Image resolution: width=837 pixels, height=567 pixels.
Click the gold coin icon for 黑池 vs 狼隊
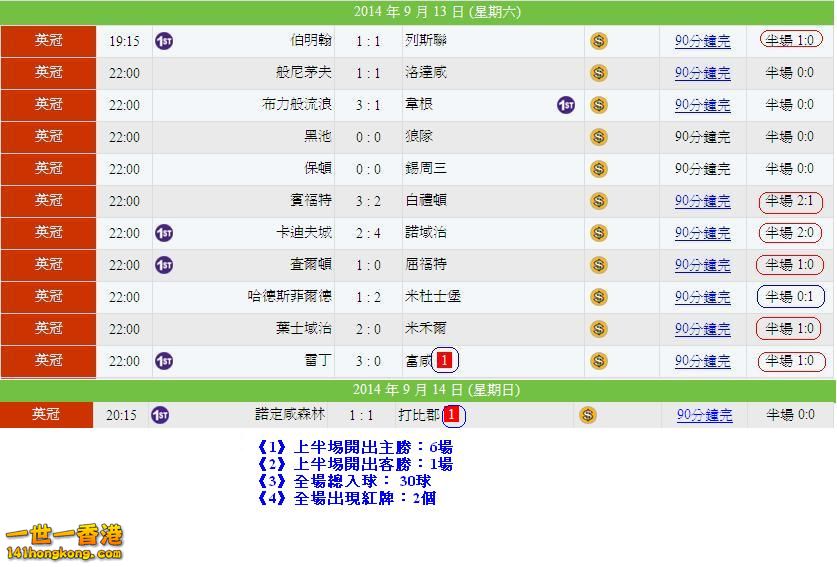pyautogui.click(x=599, y=137)
